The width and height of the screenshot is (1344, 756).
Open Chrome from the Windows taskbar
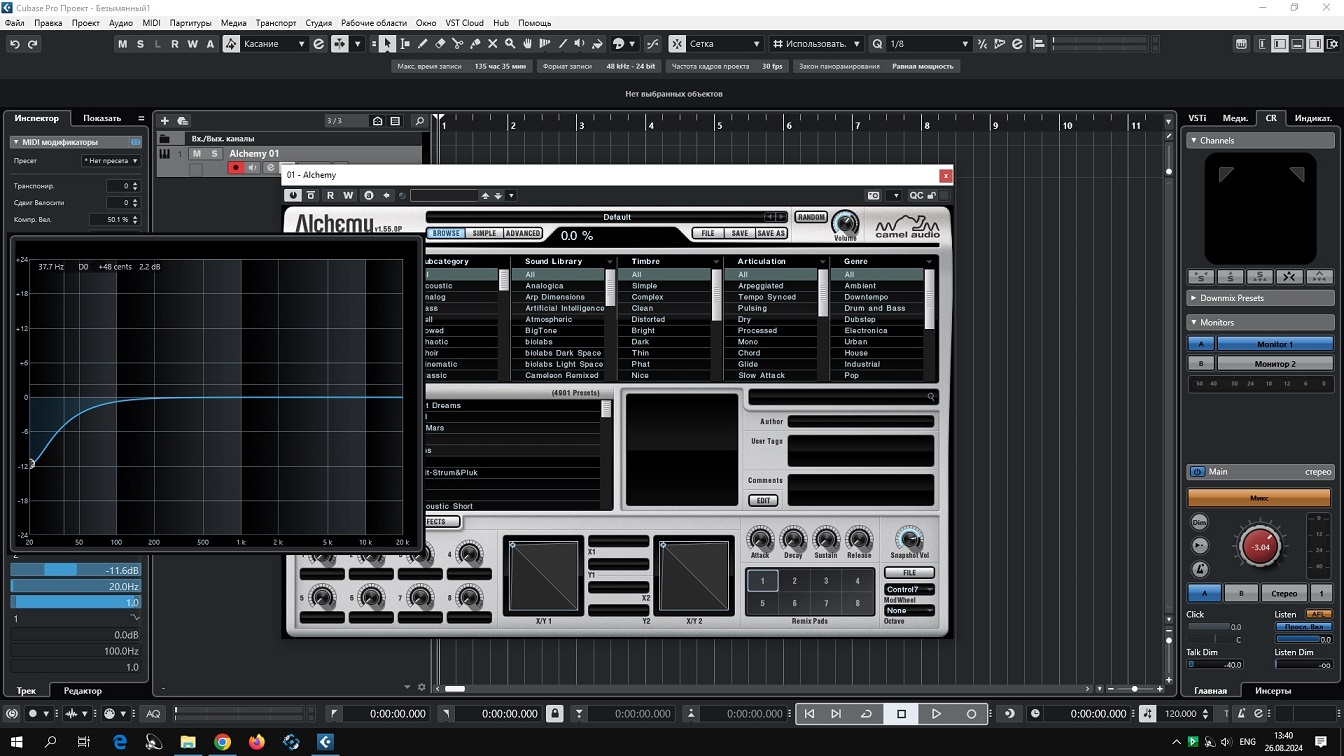(222, 742)
